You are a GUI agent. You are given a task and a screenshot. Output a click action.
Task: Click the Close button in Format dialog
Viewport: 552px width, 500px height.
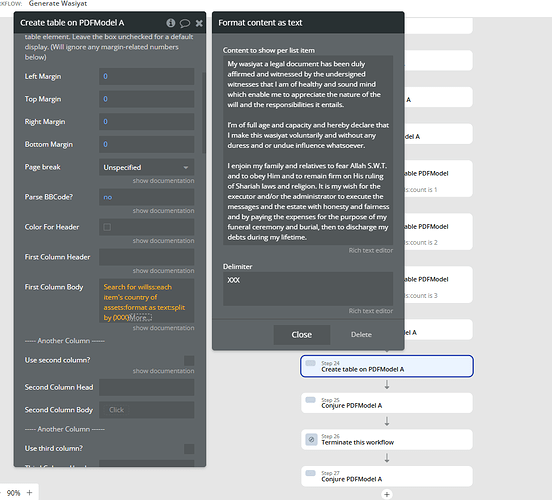pyautogui.click(x=302, y=335)
